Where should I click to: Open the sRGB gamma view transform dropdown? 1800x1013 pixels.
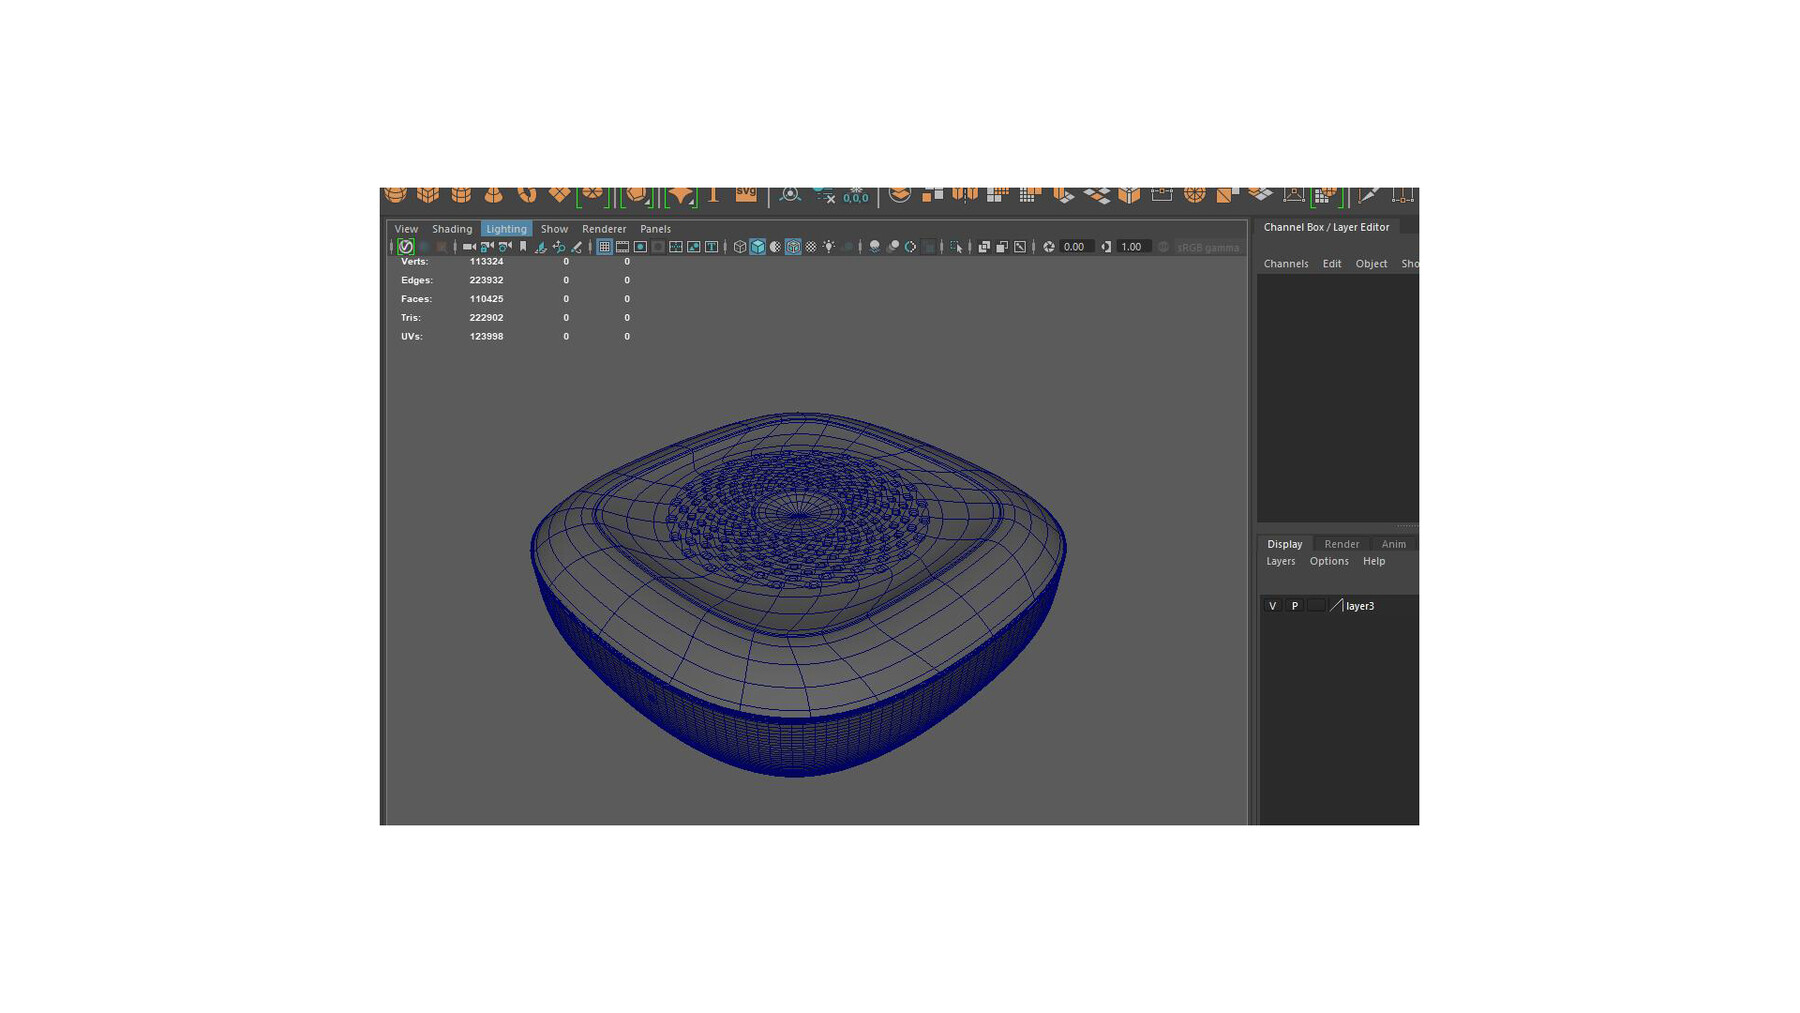point(1208,247)
